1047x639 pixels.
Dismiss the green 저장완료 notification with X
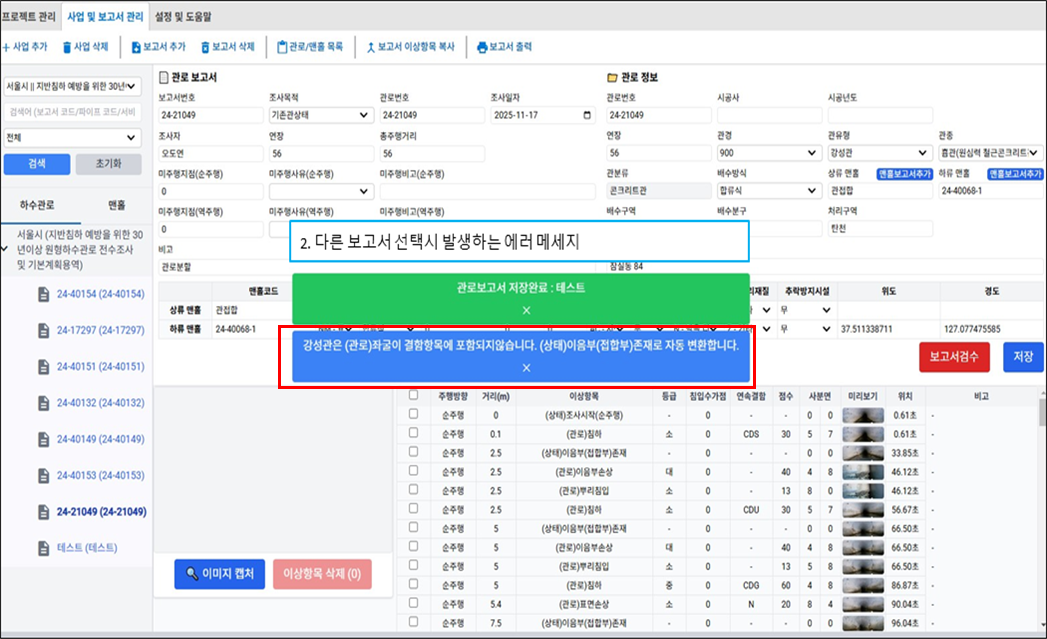click(x=526, y=310)
